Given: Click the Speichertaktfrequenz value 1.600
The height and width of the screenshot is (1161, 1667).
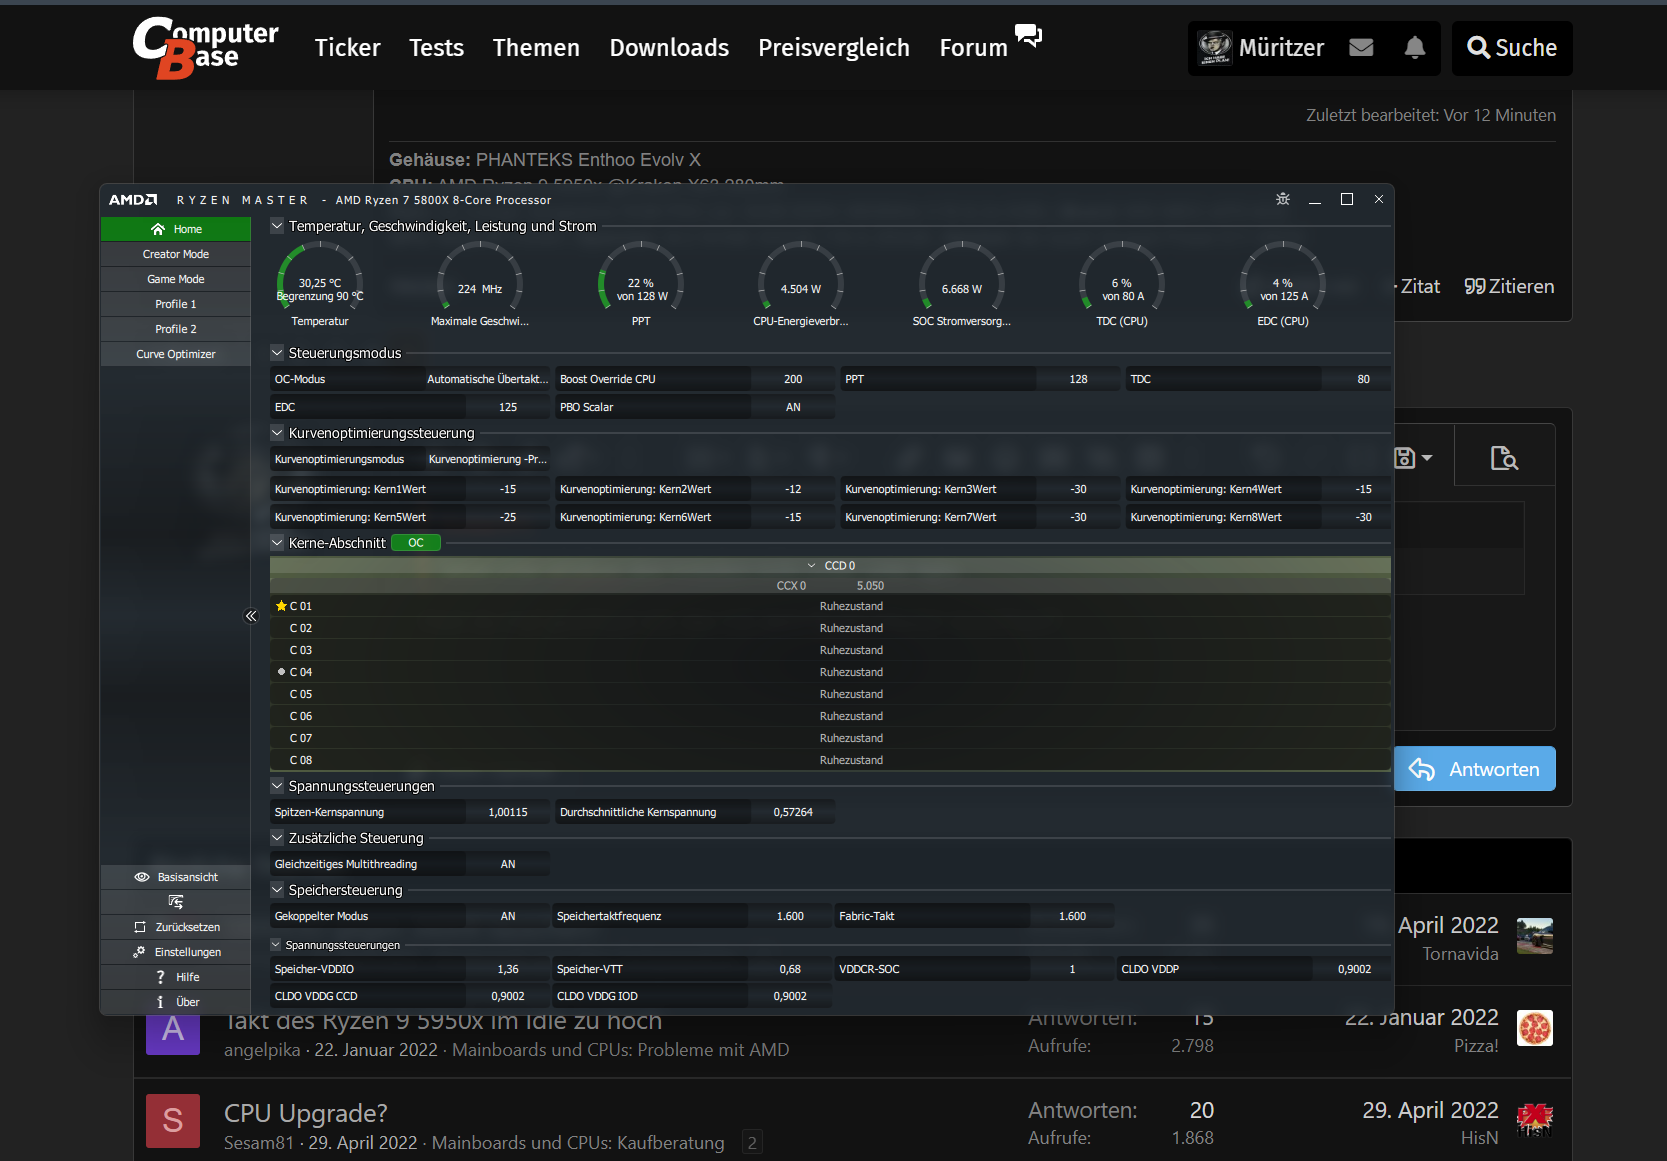Looking at the screenshot, I should pos(790,916).
